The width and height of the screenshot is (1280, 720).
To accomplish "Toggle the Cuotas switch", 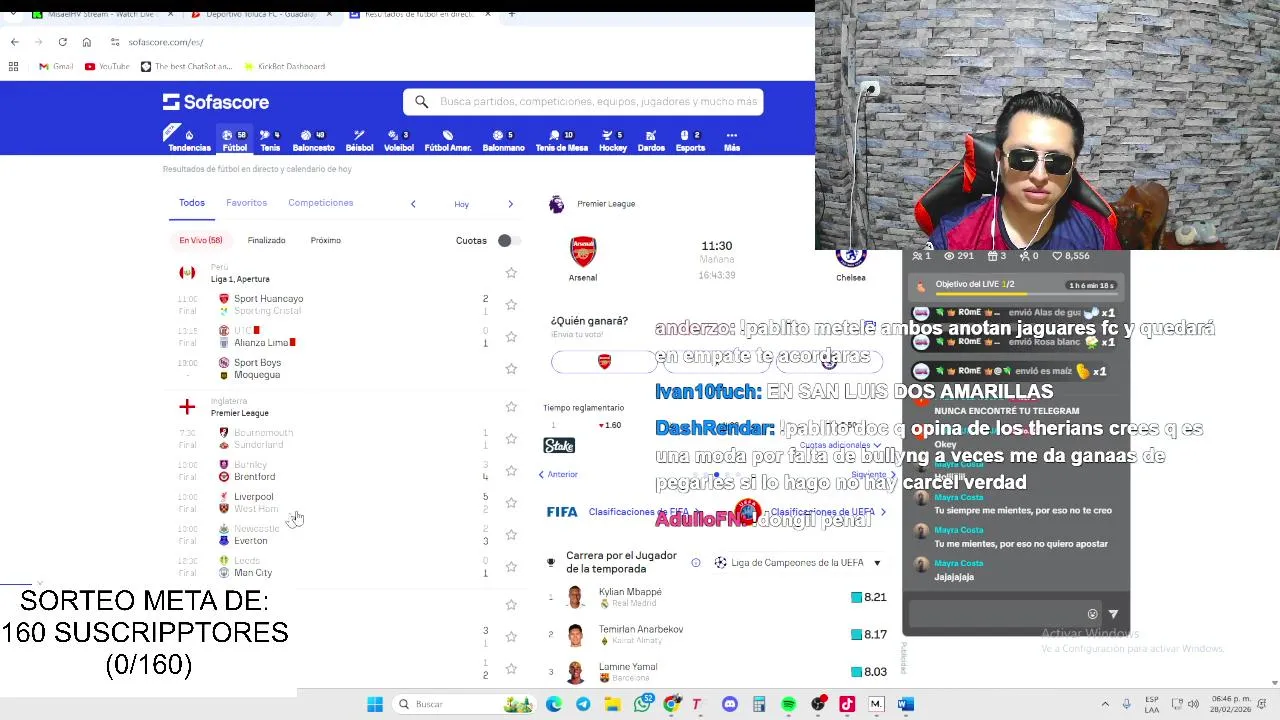I will [508, 240].
